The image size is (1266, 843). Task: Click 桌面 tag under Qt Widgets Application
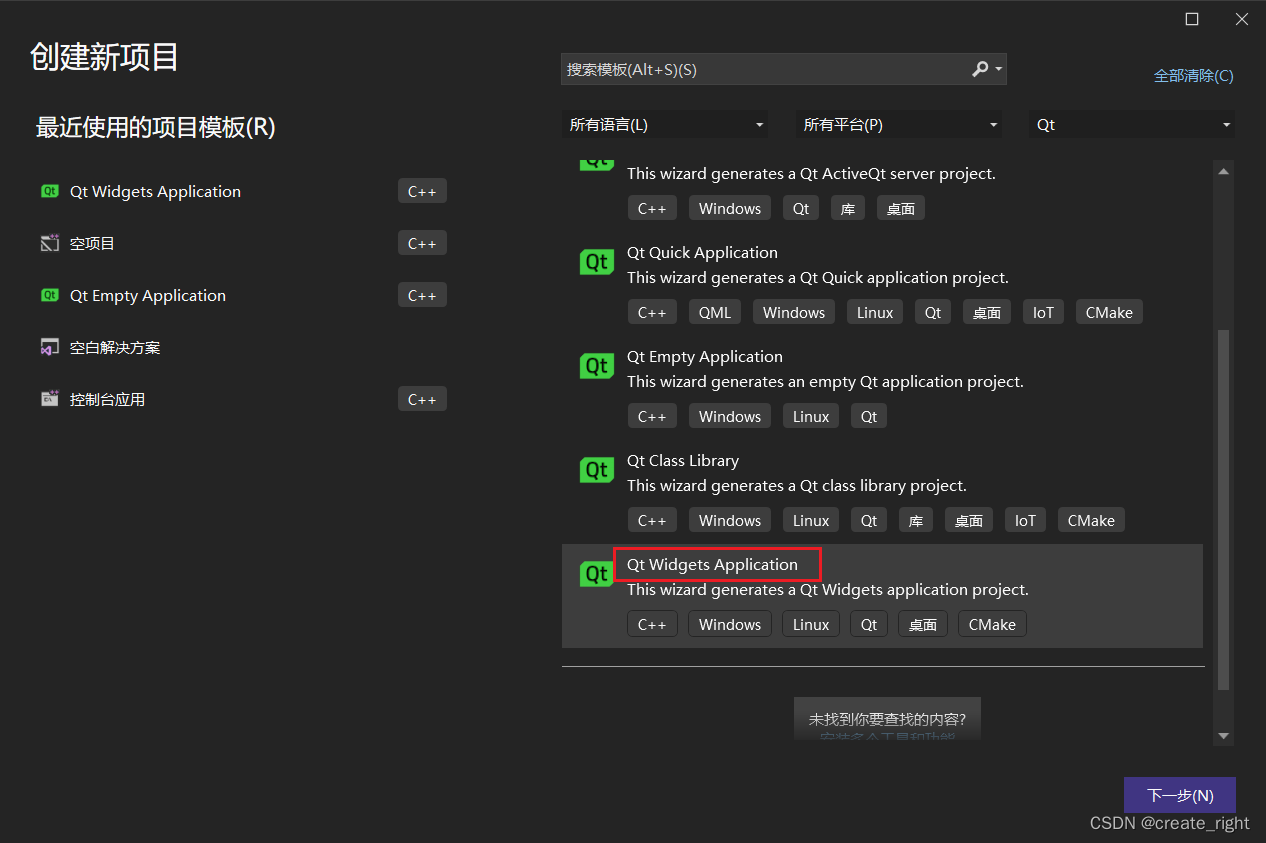point(922,624)
